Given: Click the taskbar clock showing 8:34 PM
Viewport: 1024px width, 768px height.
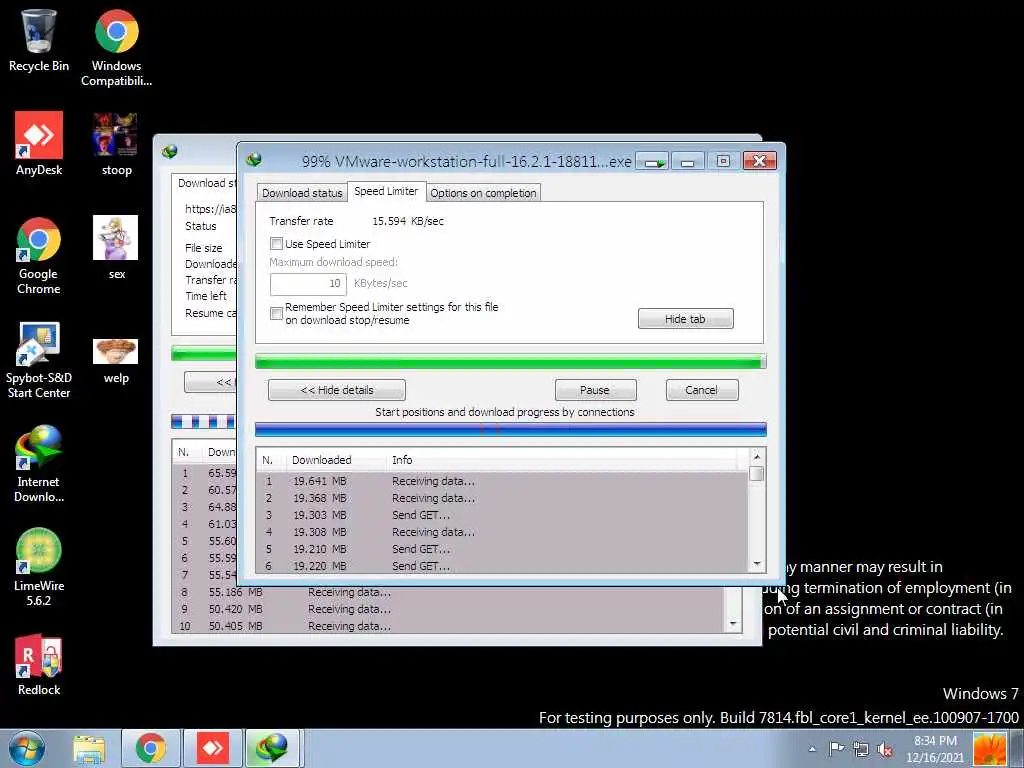Looking at the screenshot, I should (935, 749).
